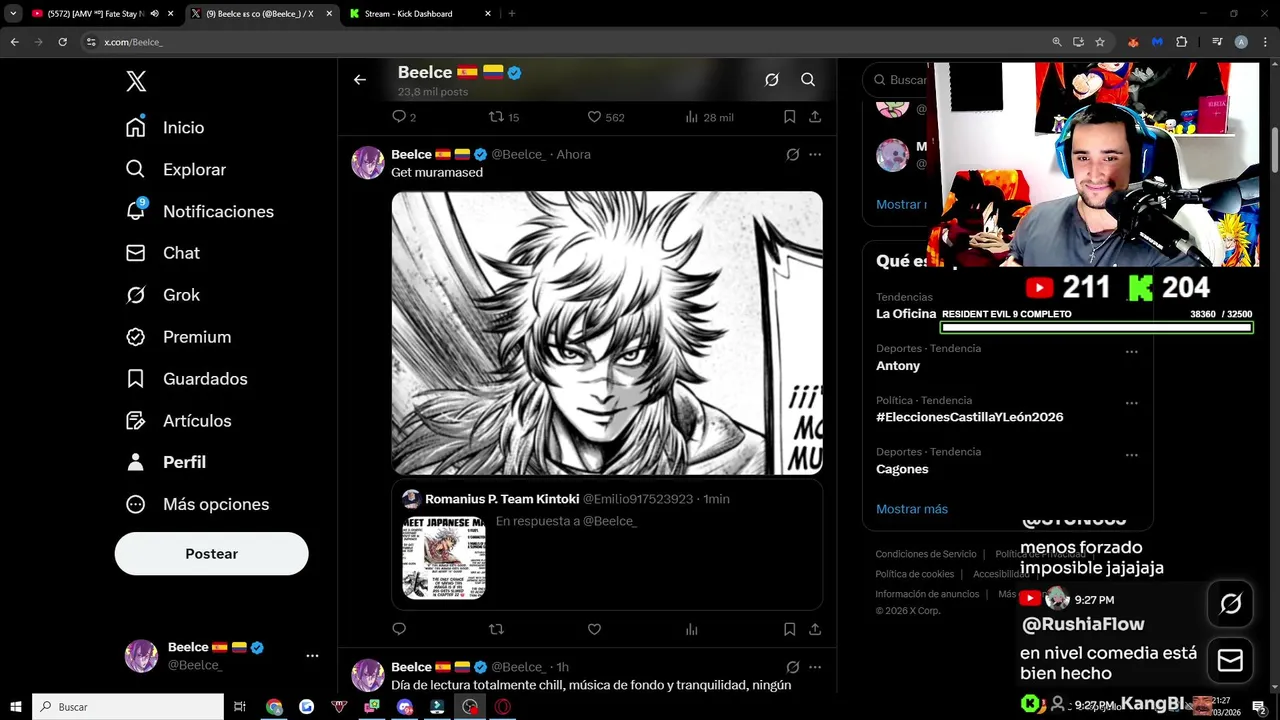This screenshot has height=720, width=1280.
Task: Click the x.com/Beelce_ address bar
Action: point(560,42)
